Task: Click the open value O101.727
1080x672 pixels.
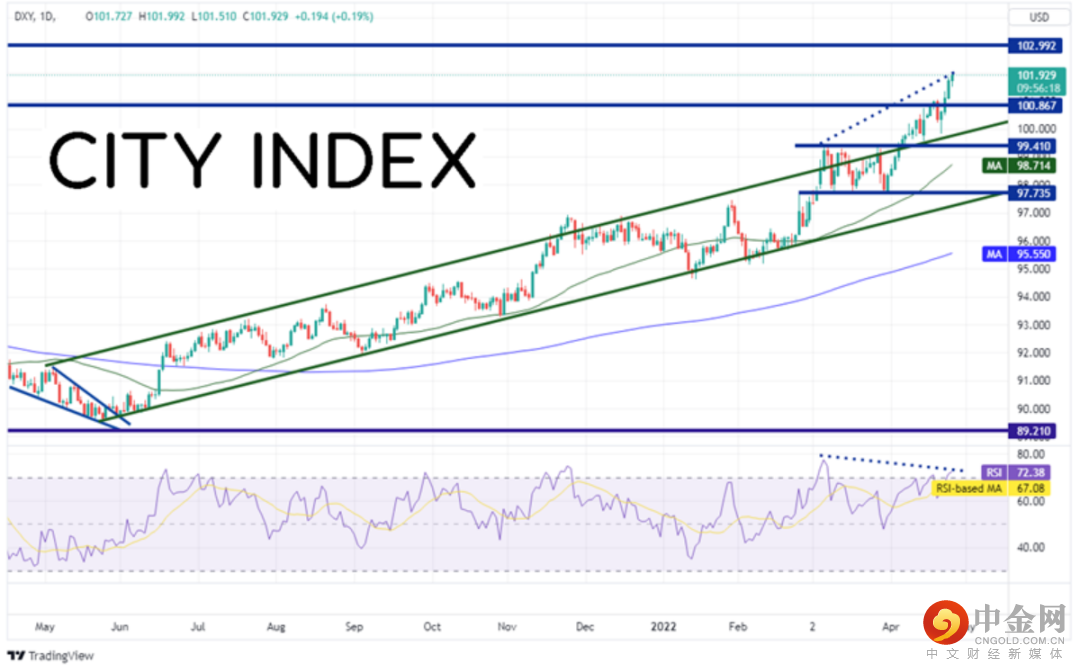Action: [109, 16]
